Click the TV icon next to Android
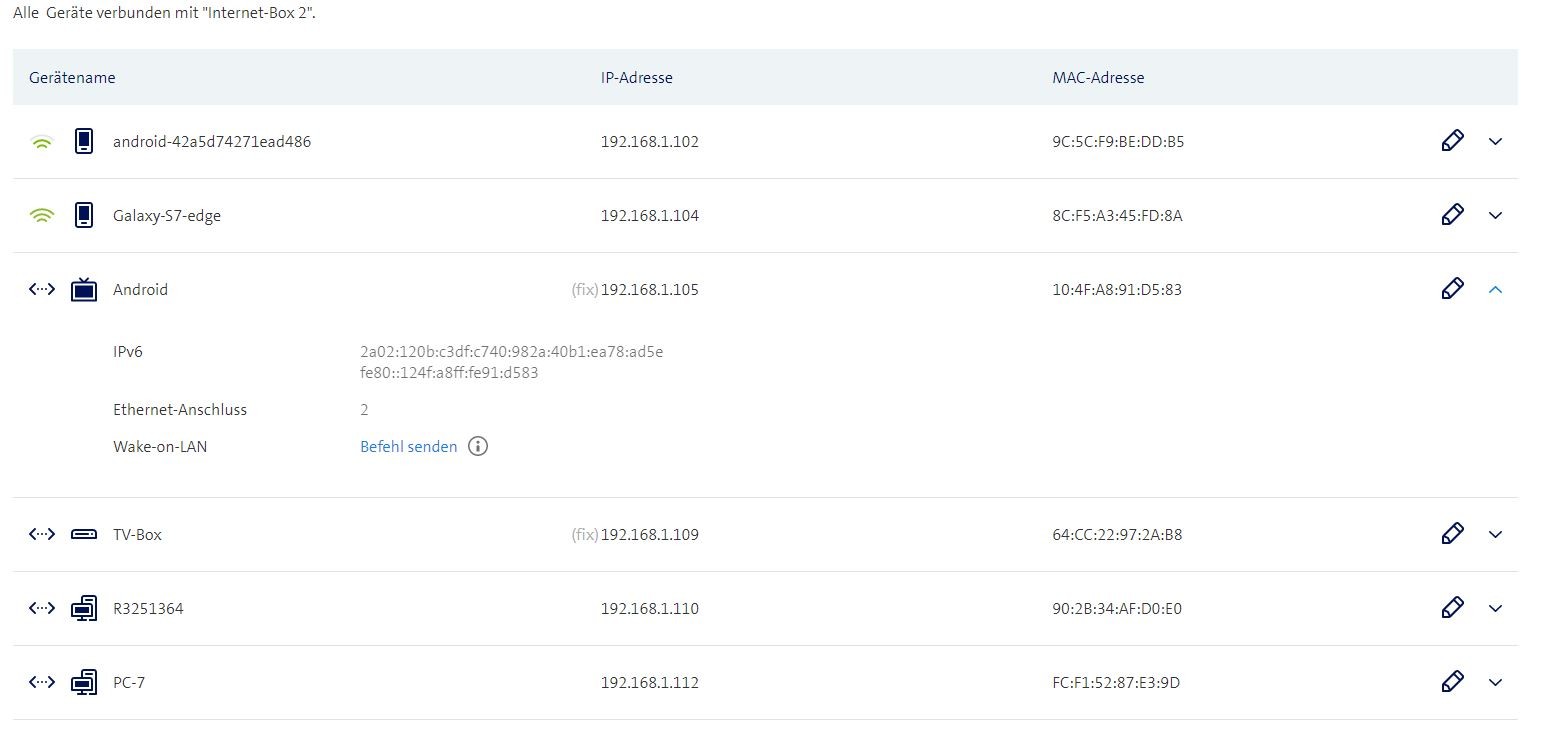Image resolution: width=1542 pixels, height=740 pixels. (x=84, y=290)
